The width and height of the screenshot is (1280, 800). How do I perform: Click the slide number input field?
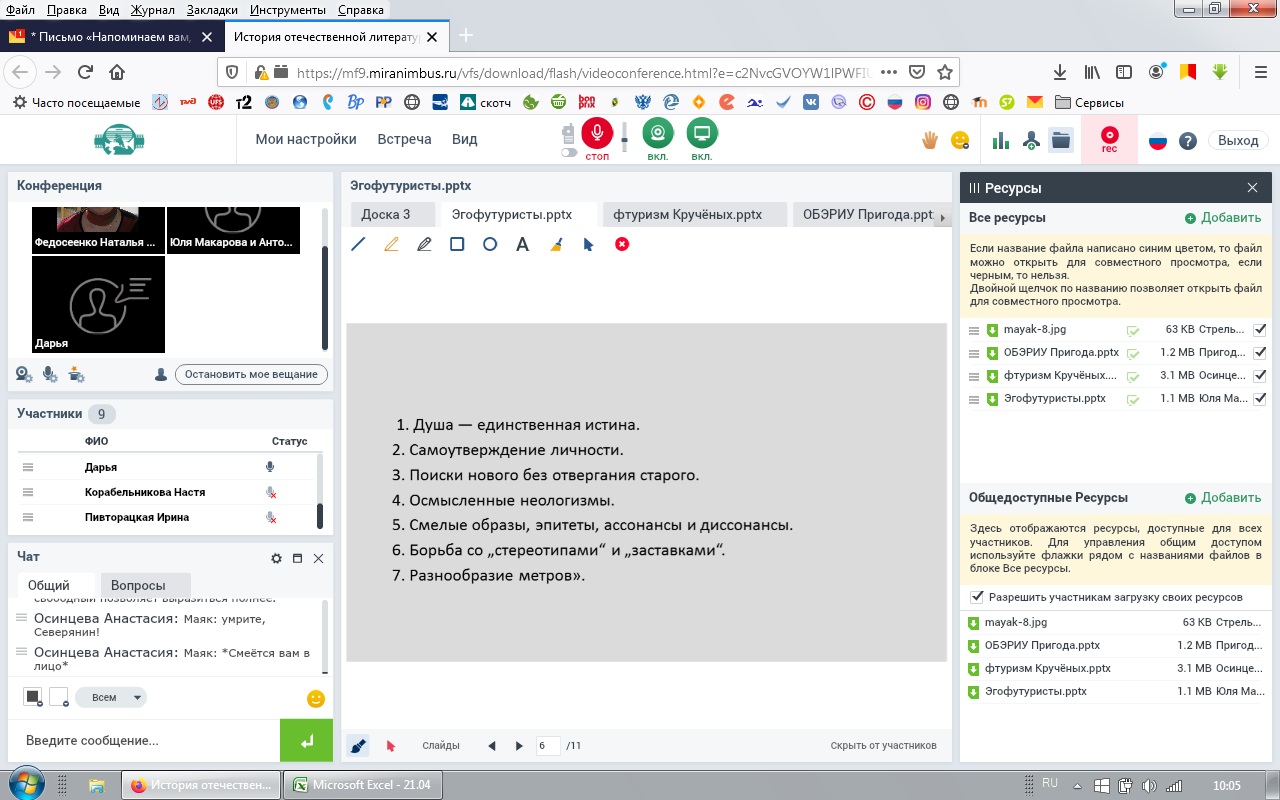pos(548,745)
